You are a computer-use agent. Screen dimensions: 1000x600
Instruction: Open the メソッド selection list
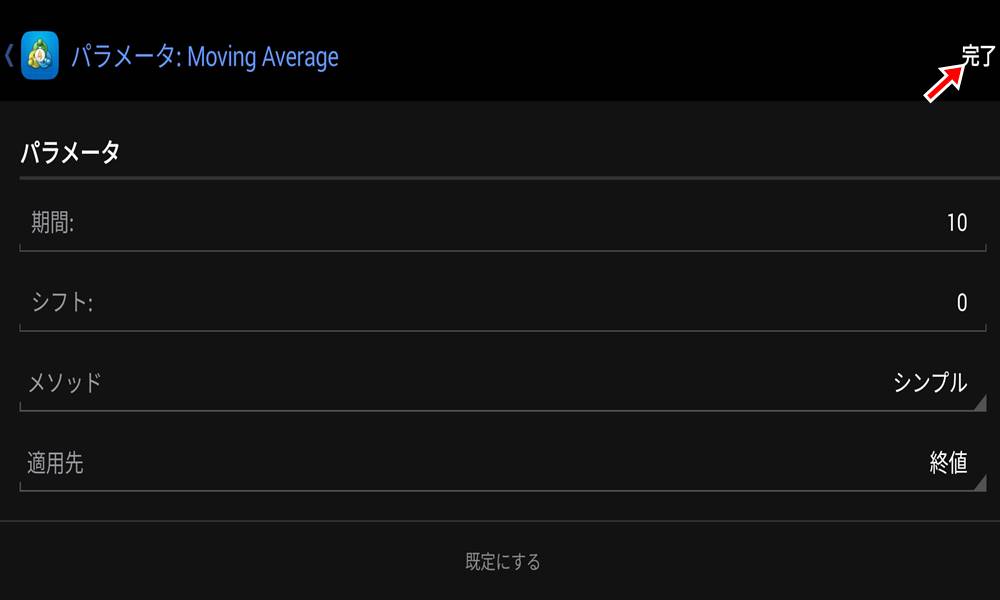tap(500, 385)
